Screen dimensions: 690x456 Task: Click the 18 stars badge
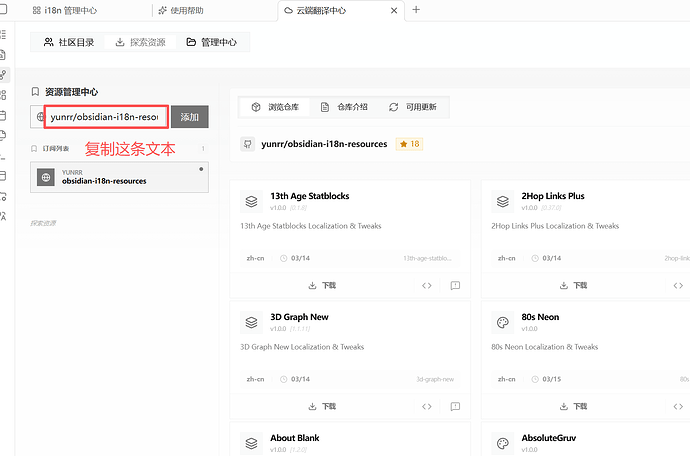coord(409,144)
